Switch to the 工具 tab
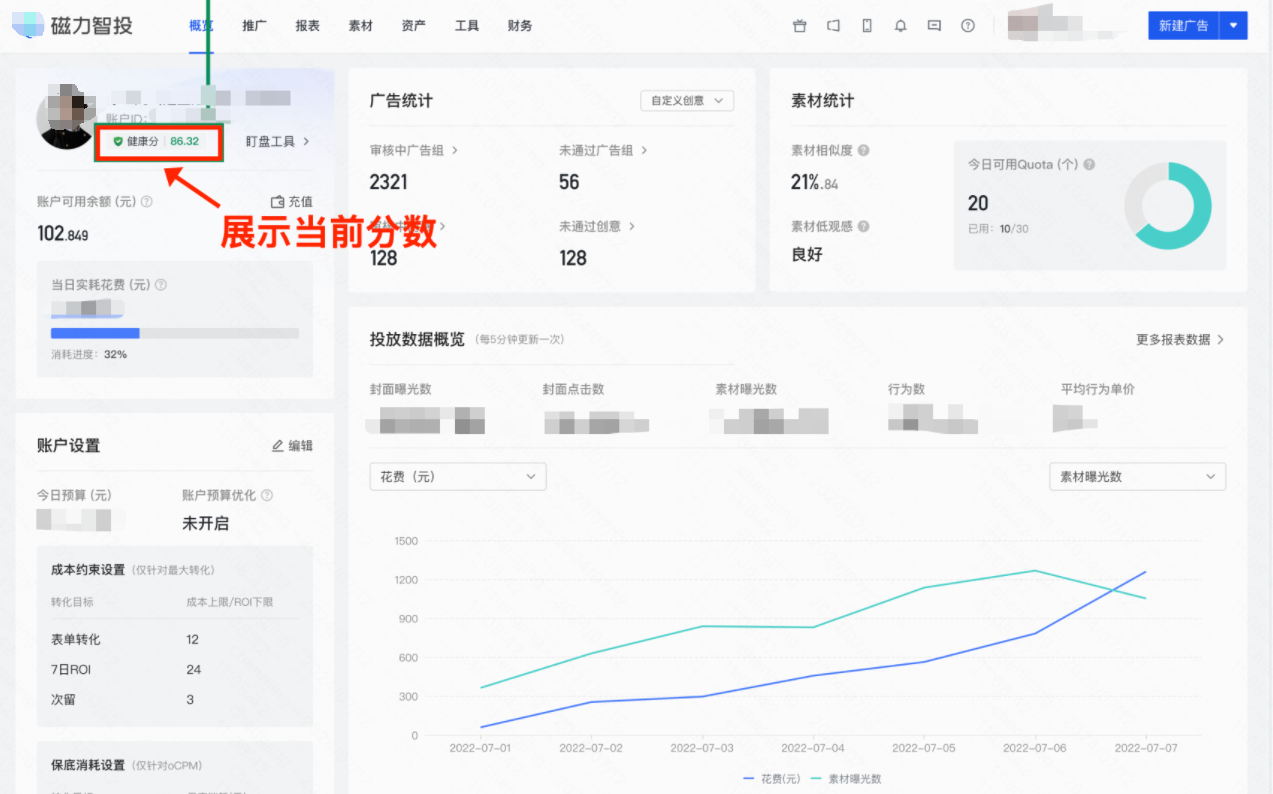 tap(466, 26)
